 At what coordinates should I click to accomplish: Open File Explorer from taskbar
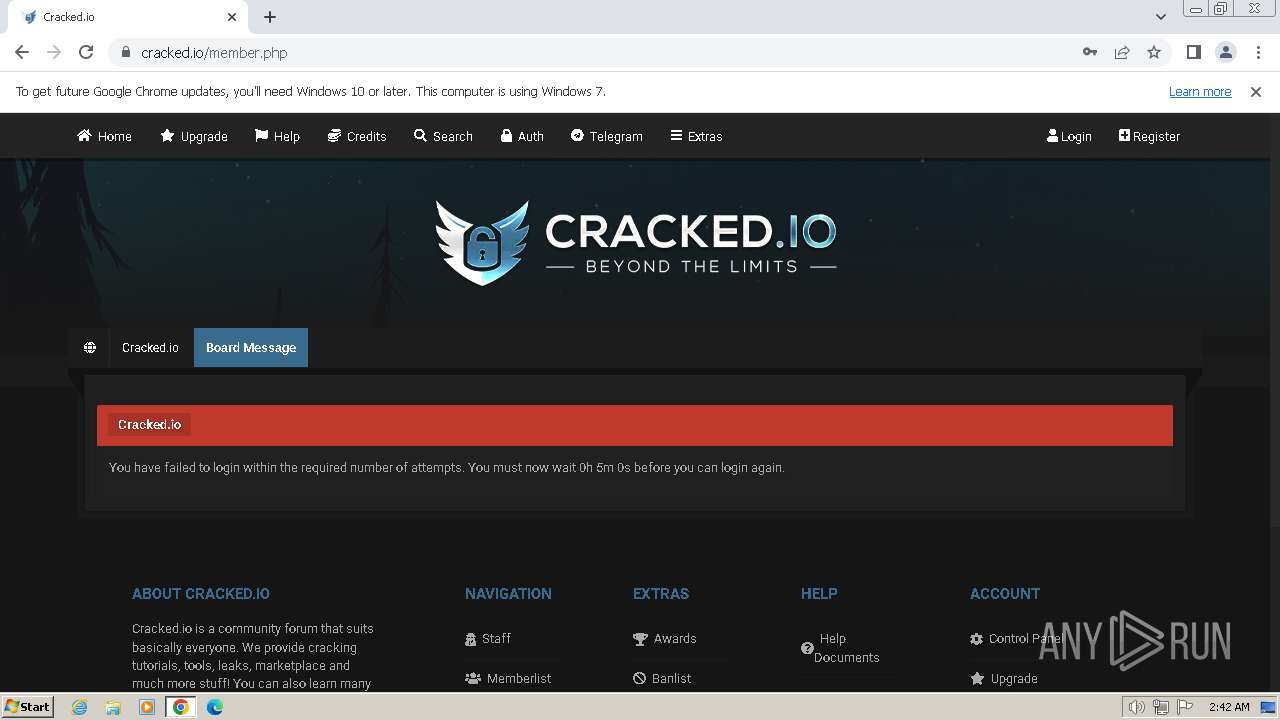pos(113,707)
